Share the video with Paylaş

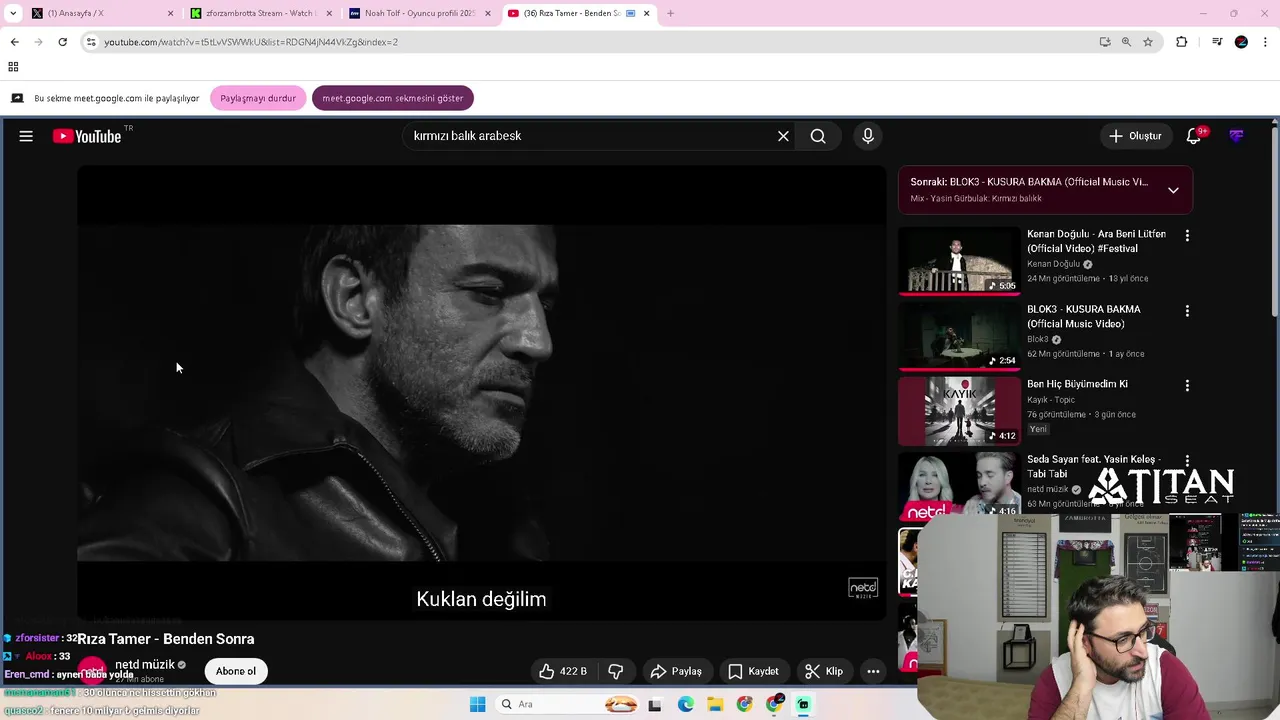(676, 671)
